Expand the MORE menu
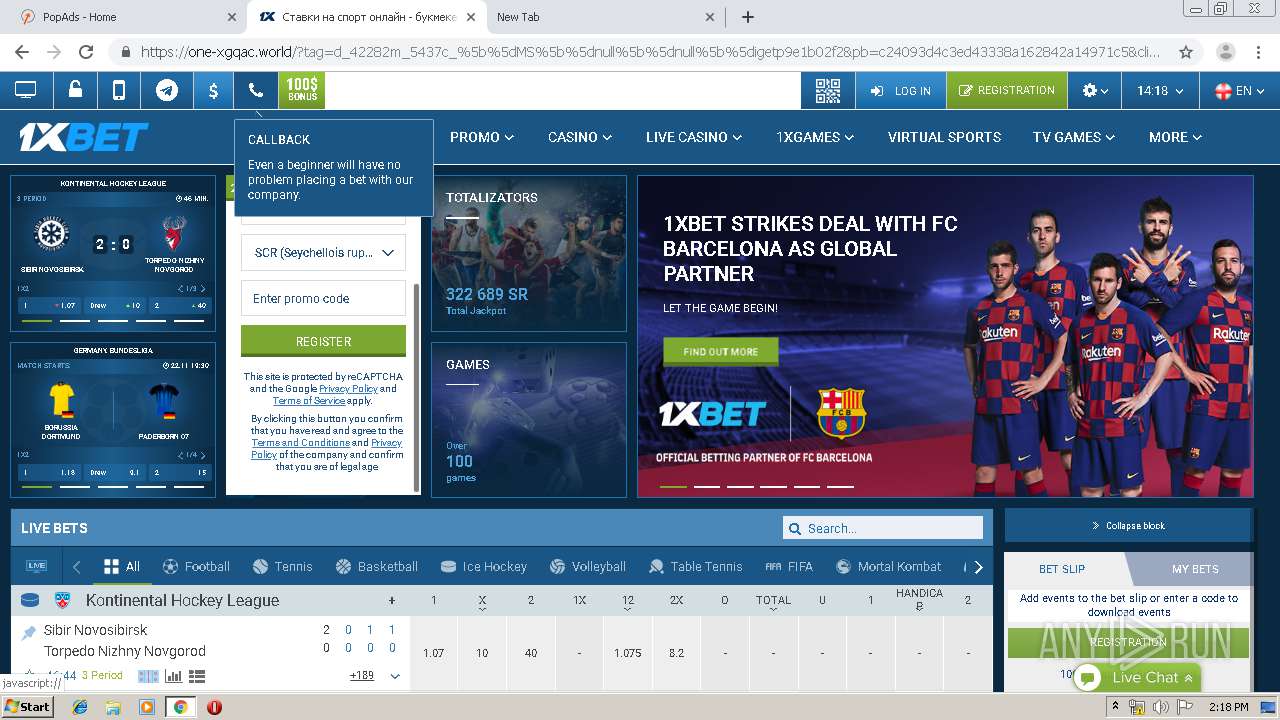Viewport: 1280px width, 720px height. pos(1176,137)
